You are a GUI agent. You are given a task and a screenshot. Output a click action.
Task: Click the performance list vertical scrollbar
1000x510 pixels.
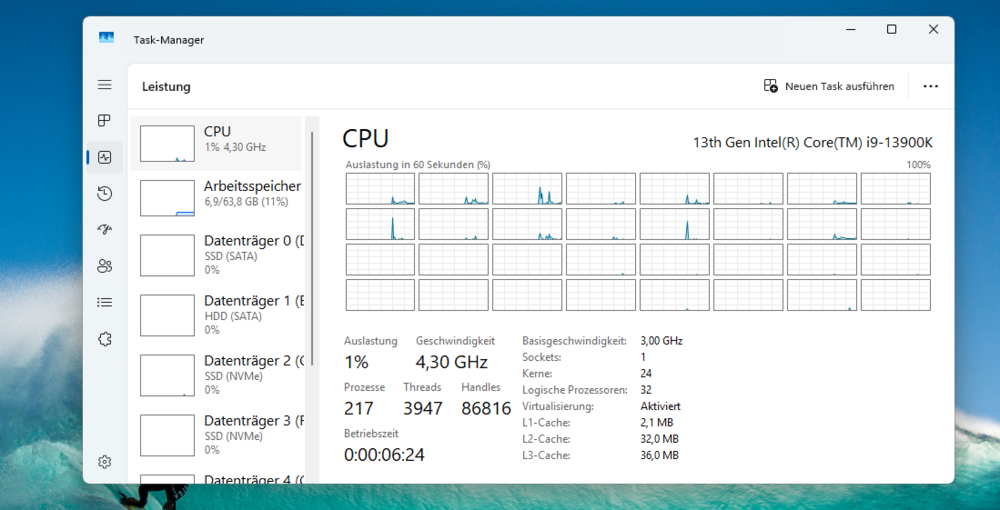click(x=312, y=249)
